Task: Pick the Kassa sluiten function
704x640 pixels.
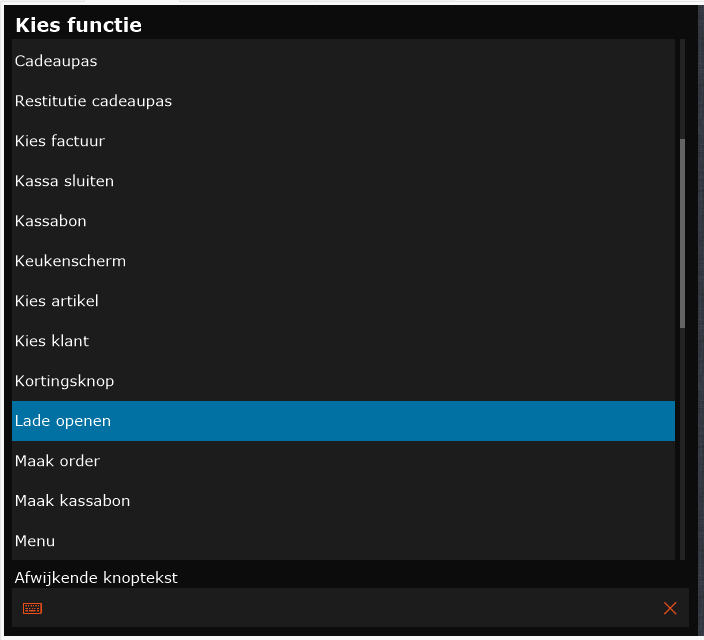Action: [343, 181]
